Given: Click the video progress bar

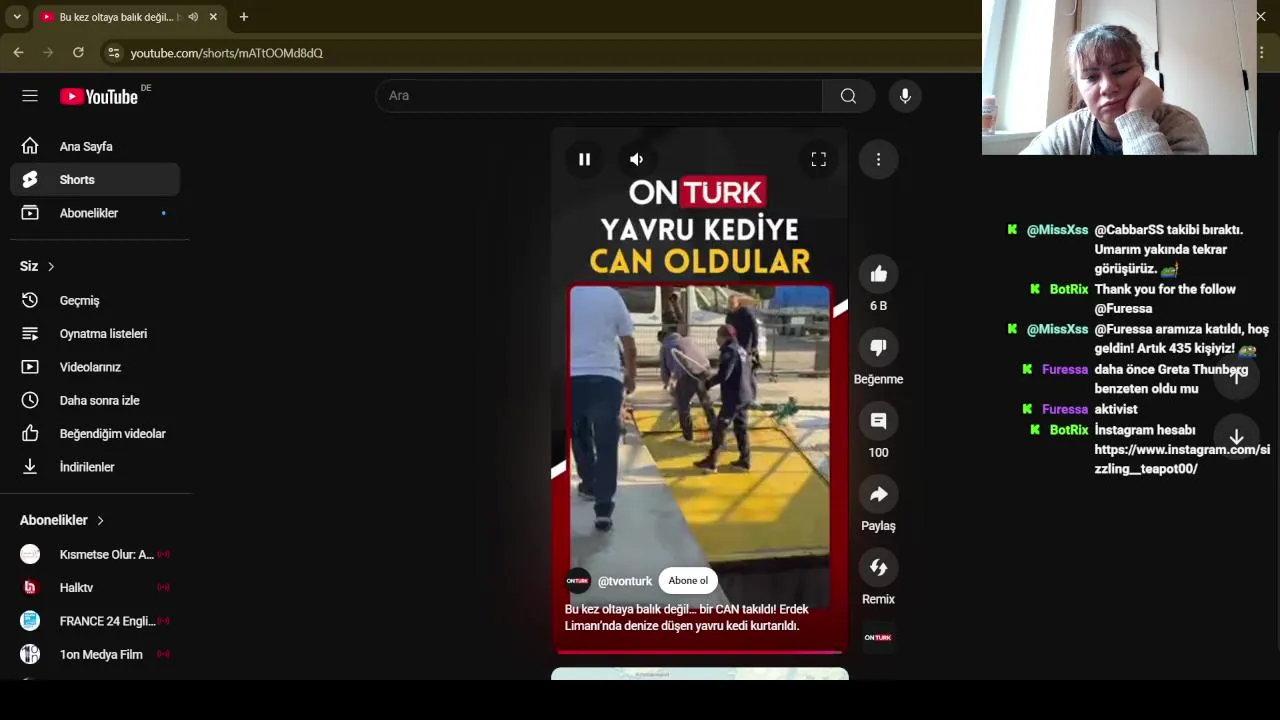Looking at the screenshot, I should click(700, 652).
